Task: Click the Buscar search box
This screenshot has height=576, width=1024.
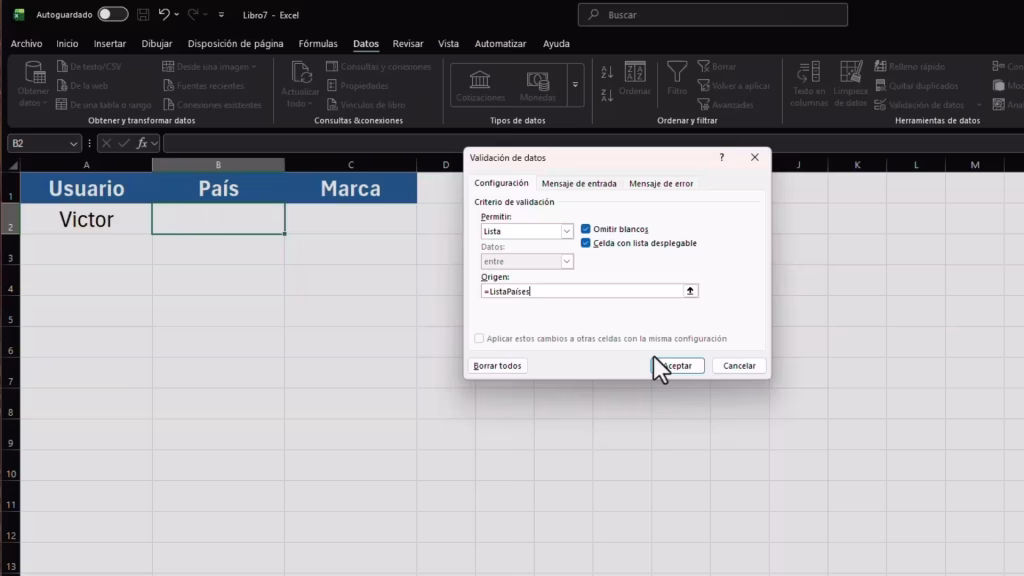Action: coord(712,14)
